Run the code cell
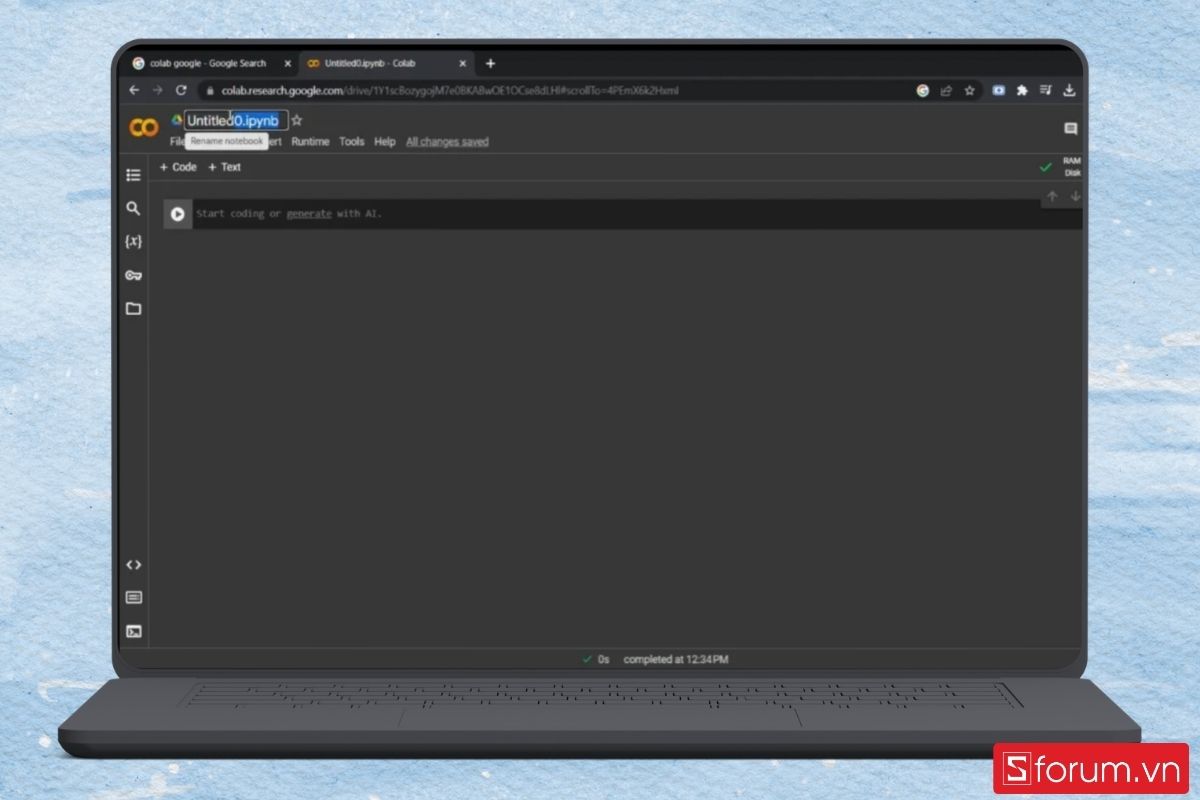Viewport: 1200px width, 800px height. point(177,214)
